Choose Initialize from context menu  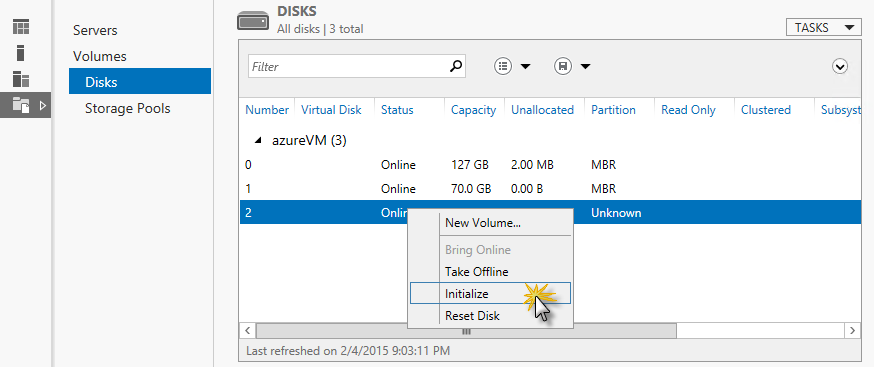[491, 293]
